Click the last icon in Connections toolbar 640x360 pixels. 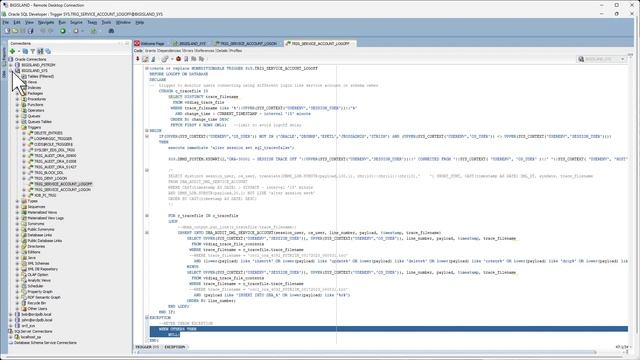point(48,51)
